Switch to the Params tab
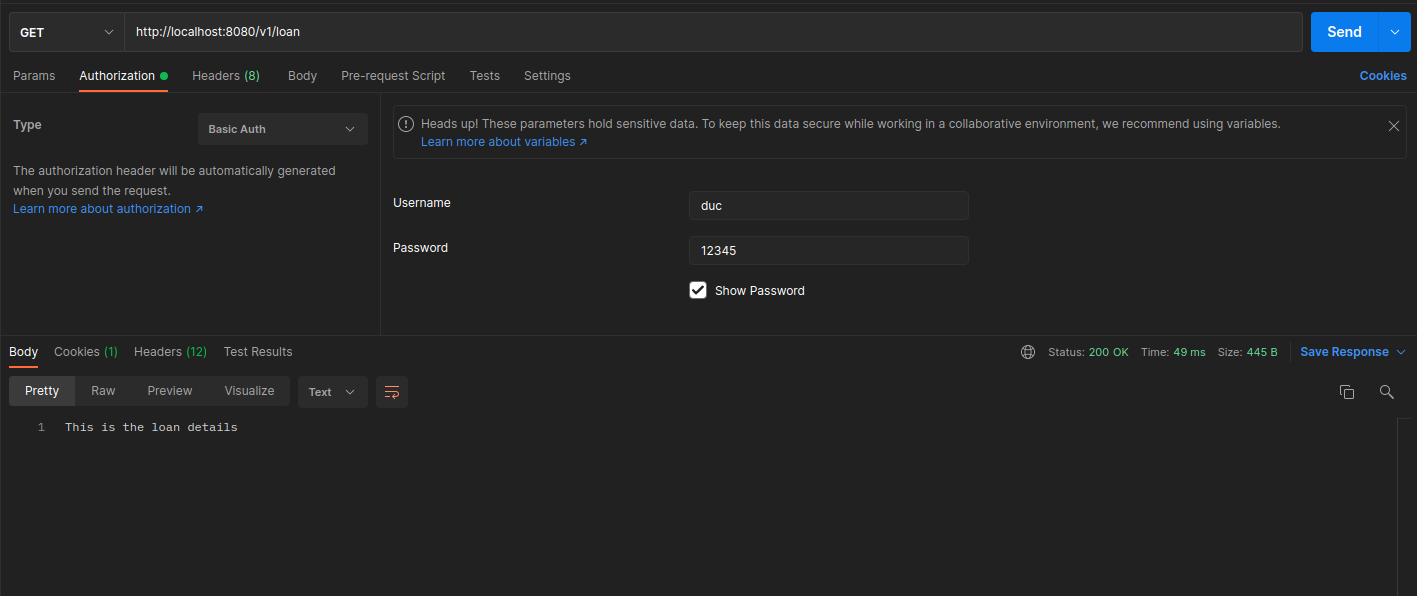 tap(34, 76)
